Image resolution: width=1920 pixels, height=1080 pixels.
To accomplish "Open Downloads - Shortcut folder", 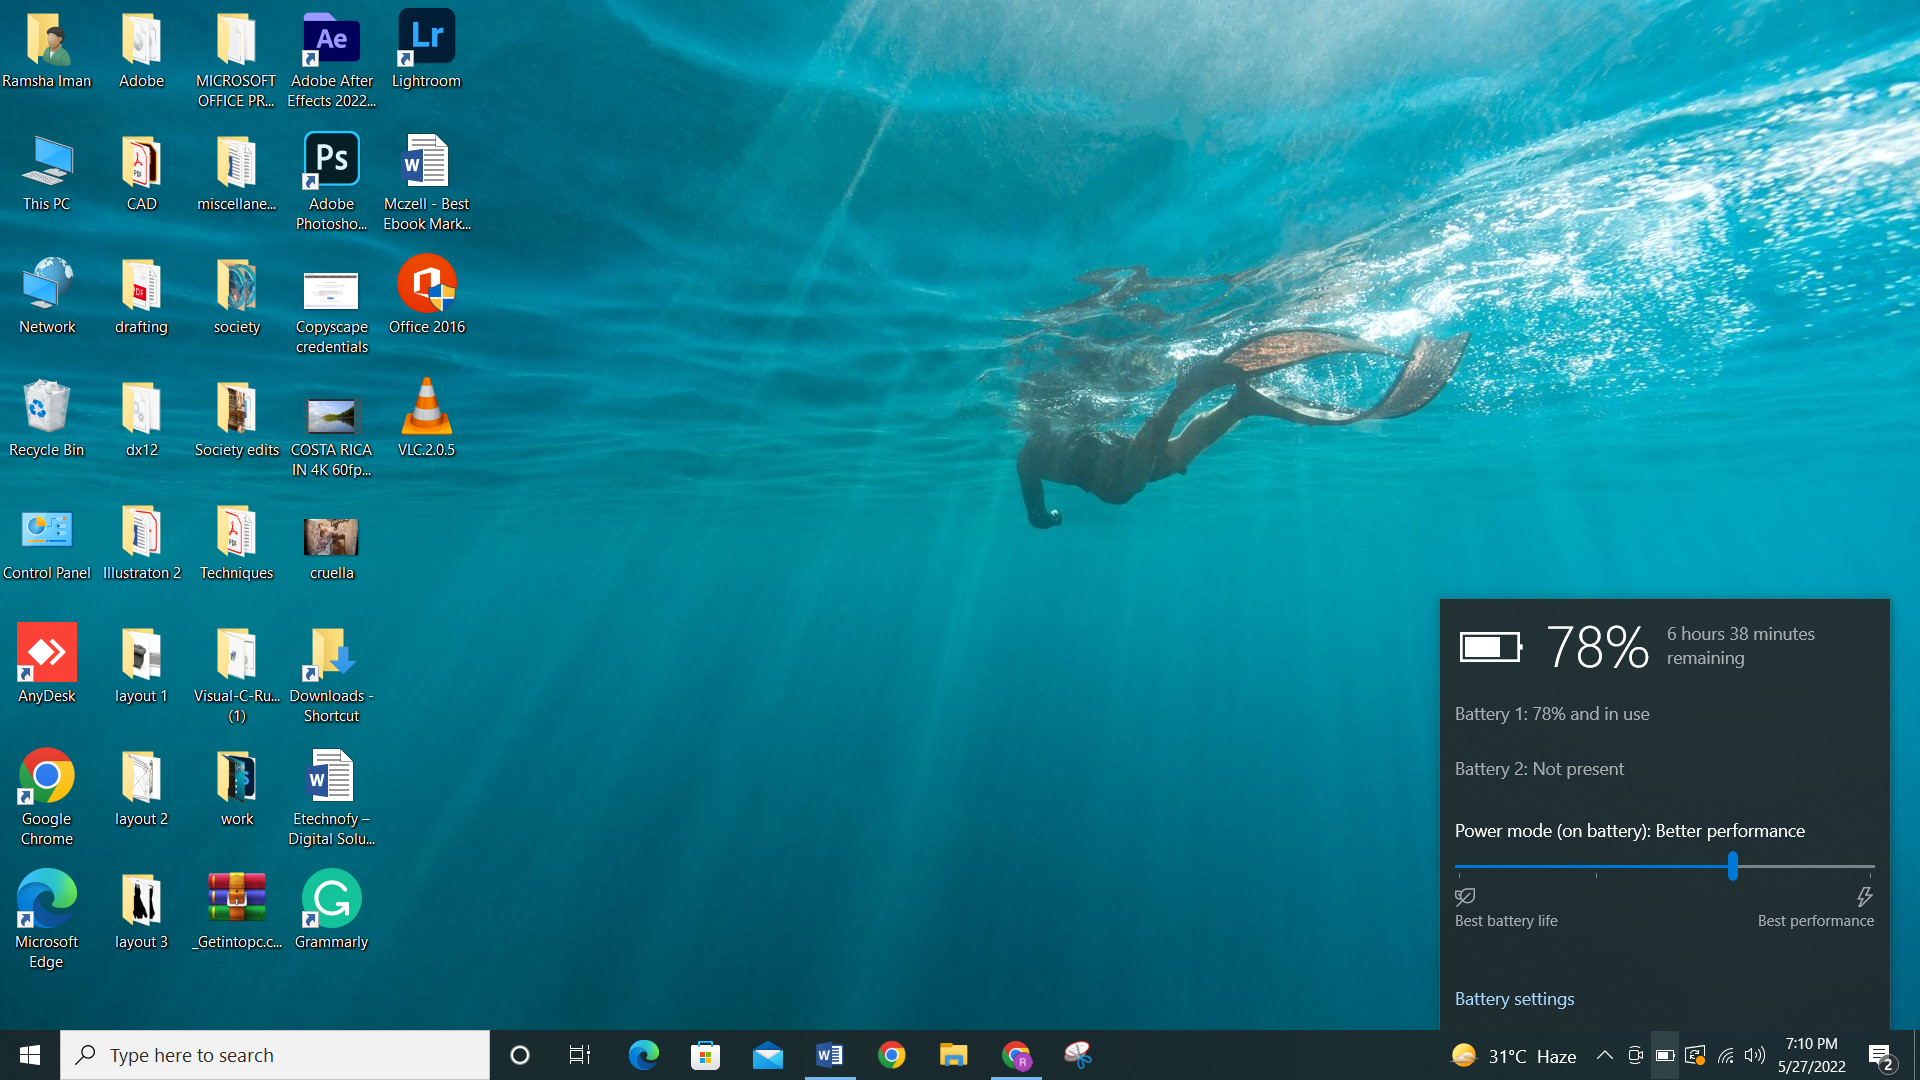I will (x=332, y=675).
